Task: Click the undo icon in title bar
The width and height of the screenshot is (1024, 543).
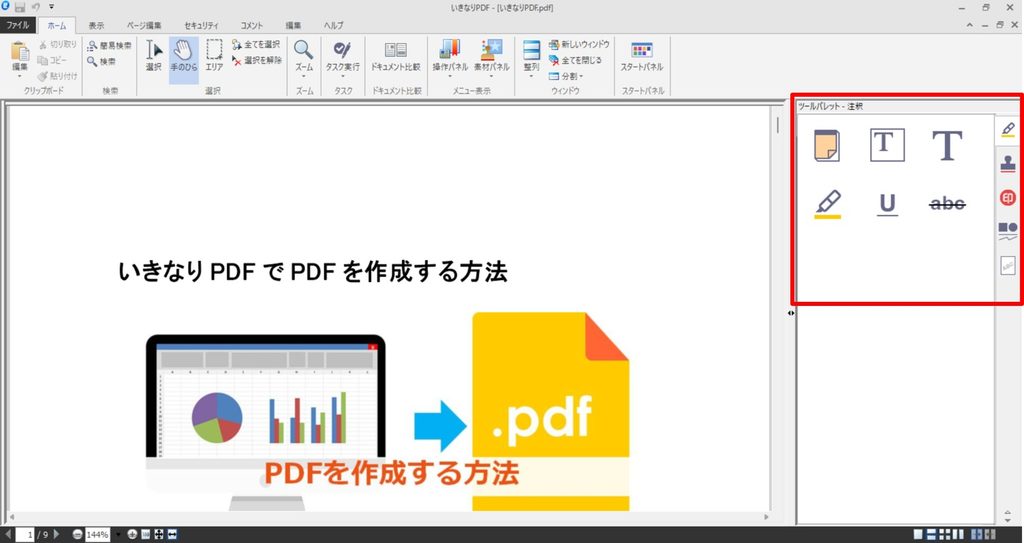Action: tap(36, 7)
